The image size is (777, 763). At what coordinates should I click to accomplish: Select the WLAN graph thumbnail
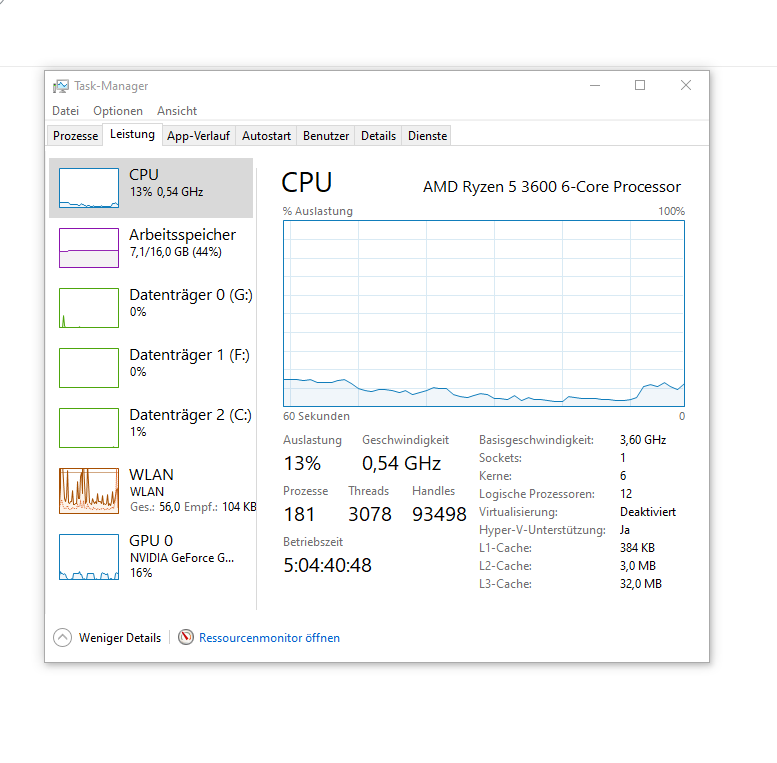point(89,490)
